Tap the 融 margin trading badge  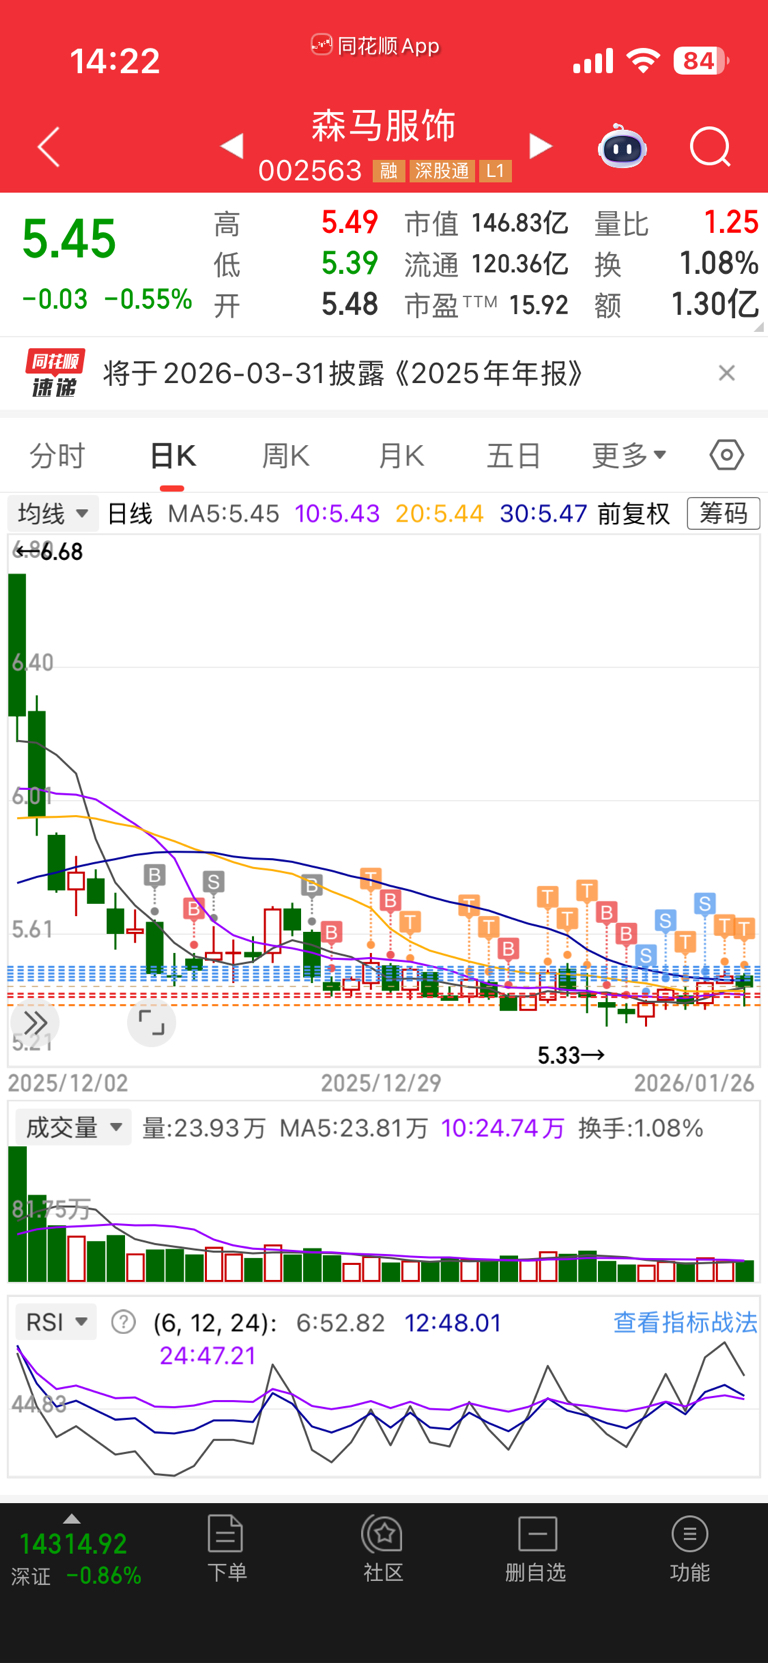pos(388,171)
